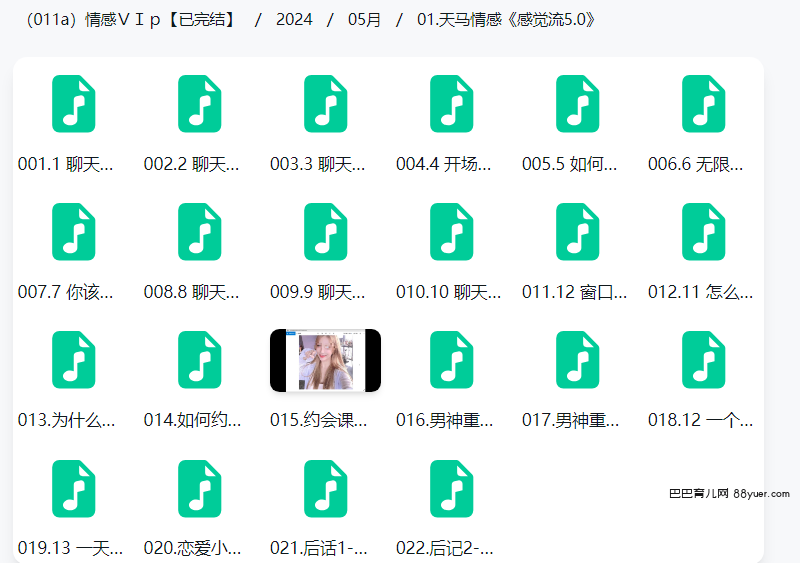Select label 010.10 聊天...
Image resolution: width=800 pixels, height=563 pixels.
tap(449, 292)
